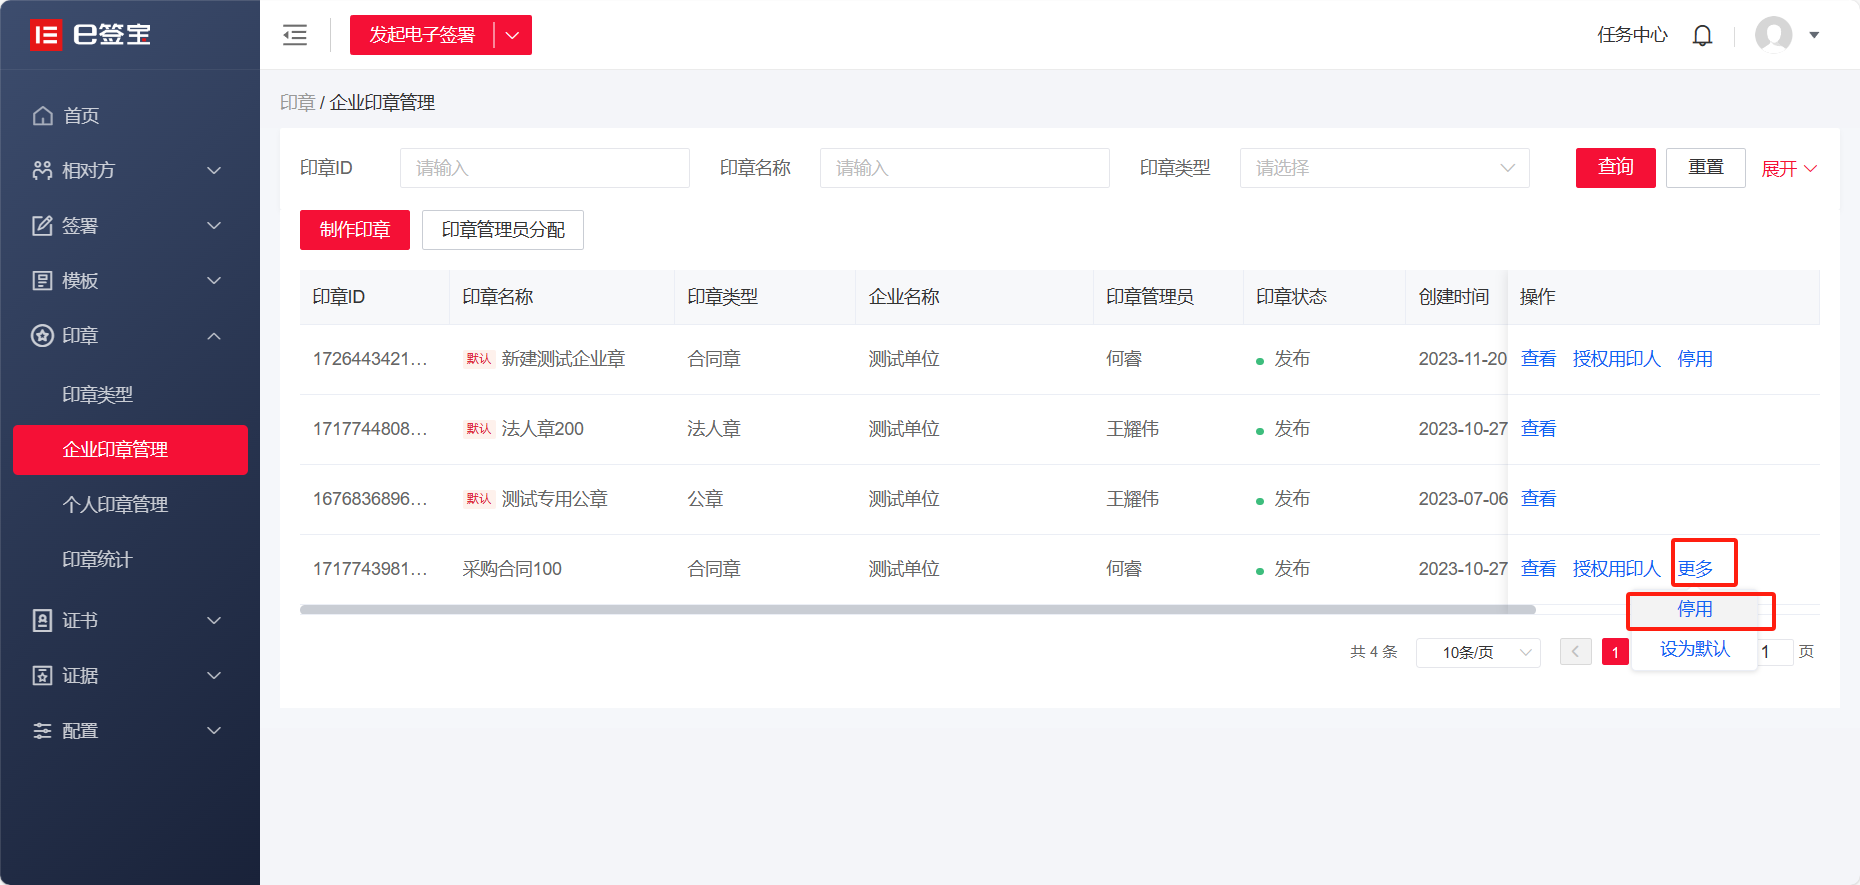Viewport: 1860px width, 885px height.
Task: Click the 印章状态 column header
Action: (x=1291, y=297)
